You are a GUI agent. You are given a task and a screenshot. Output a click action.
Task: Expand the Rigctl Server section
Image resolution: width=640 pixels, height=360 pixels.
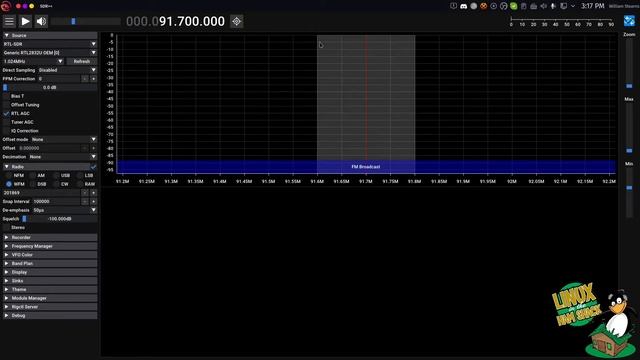[x=50, y=307]
